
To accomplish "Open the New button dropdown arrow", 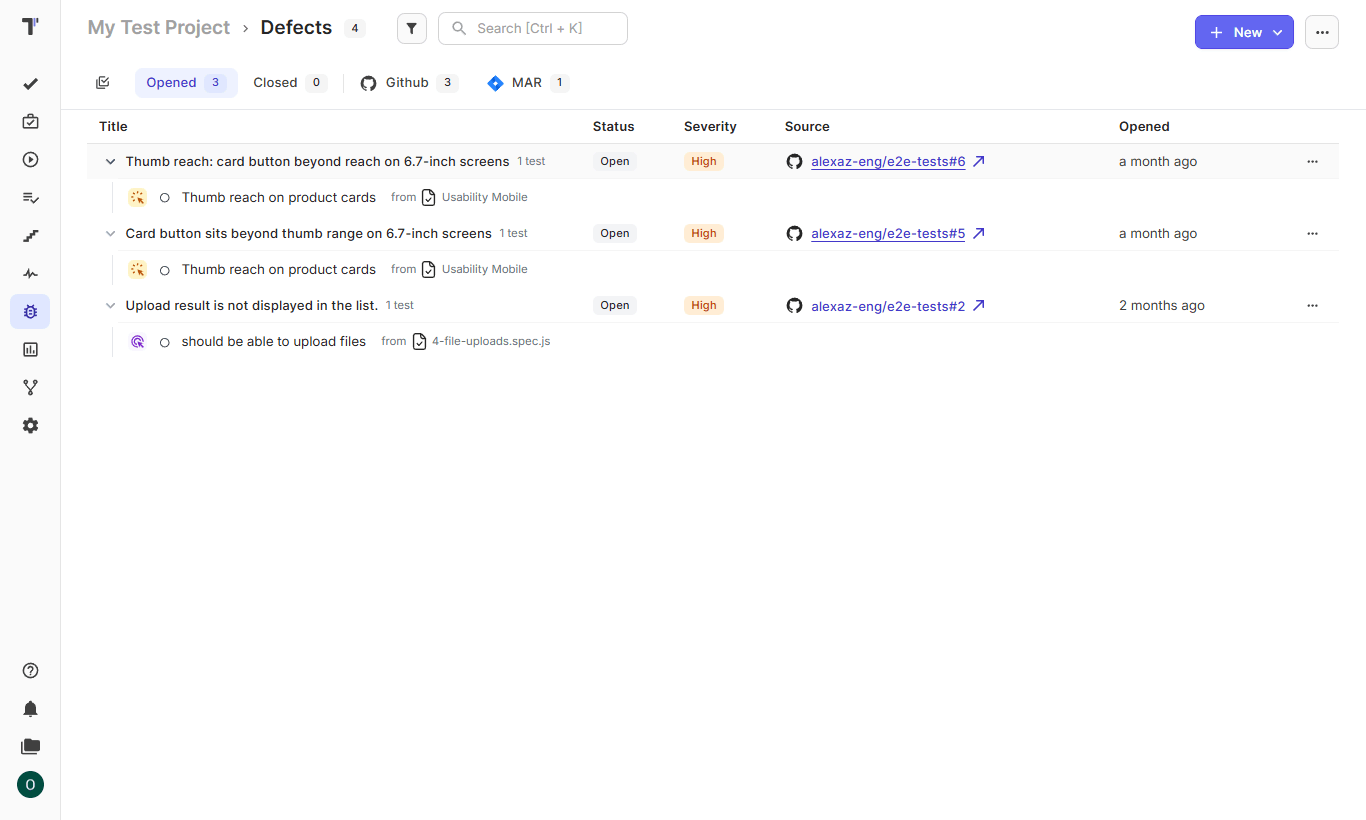I will click(x=1278, y=33).
